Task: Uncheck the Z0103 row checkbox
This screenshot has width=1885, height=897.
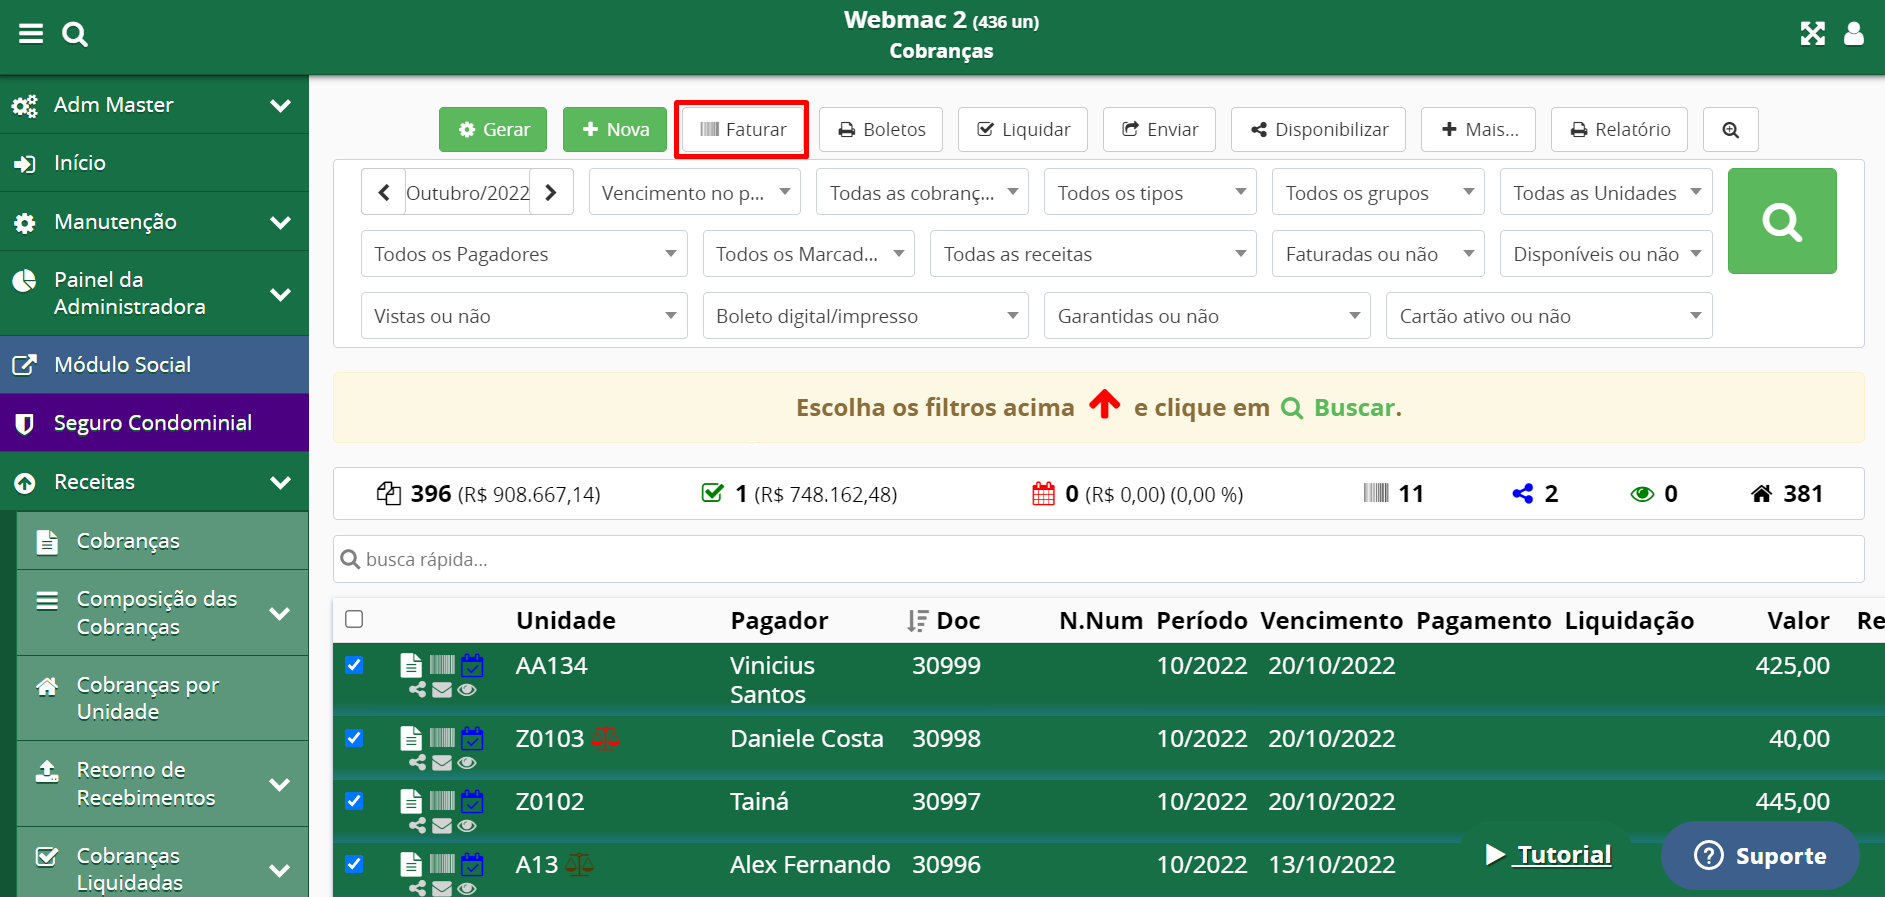Action: point(354,738)
